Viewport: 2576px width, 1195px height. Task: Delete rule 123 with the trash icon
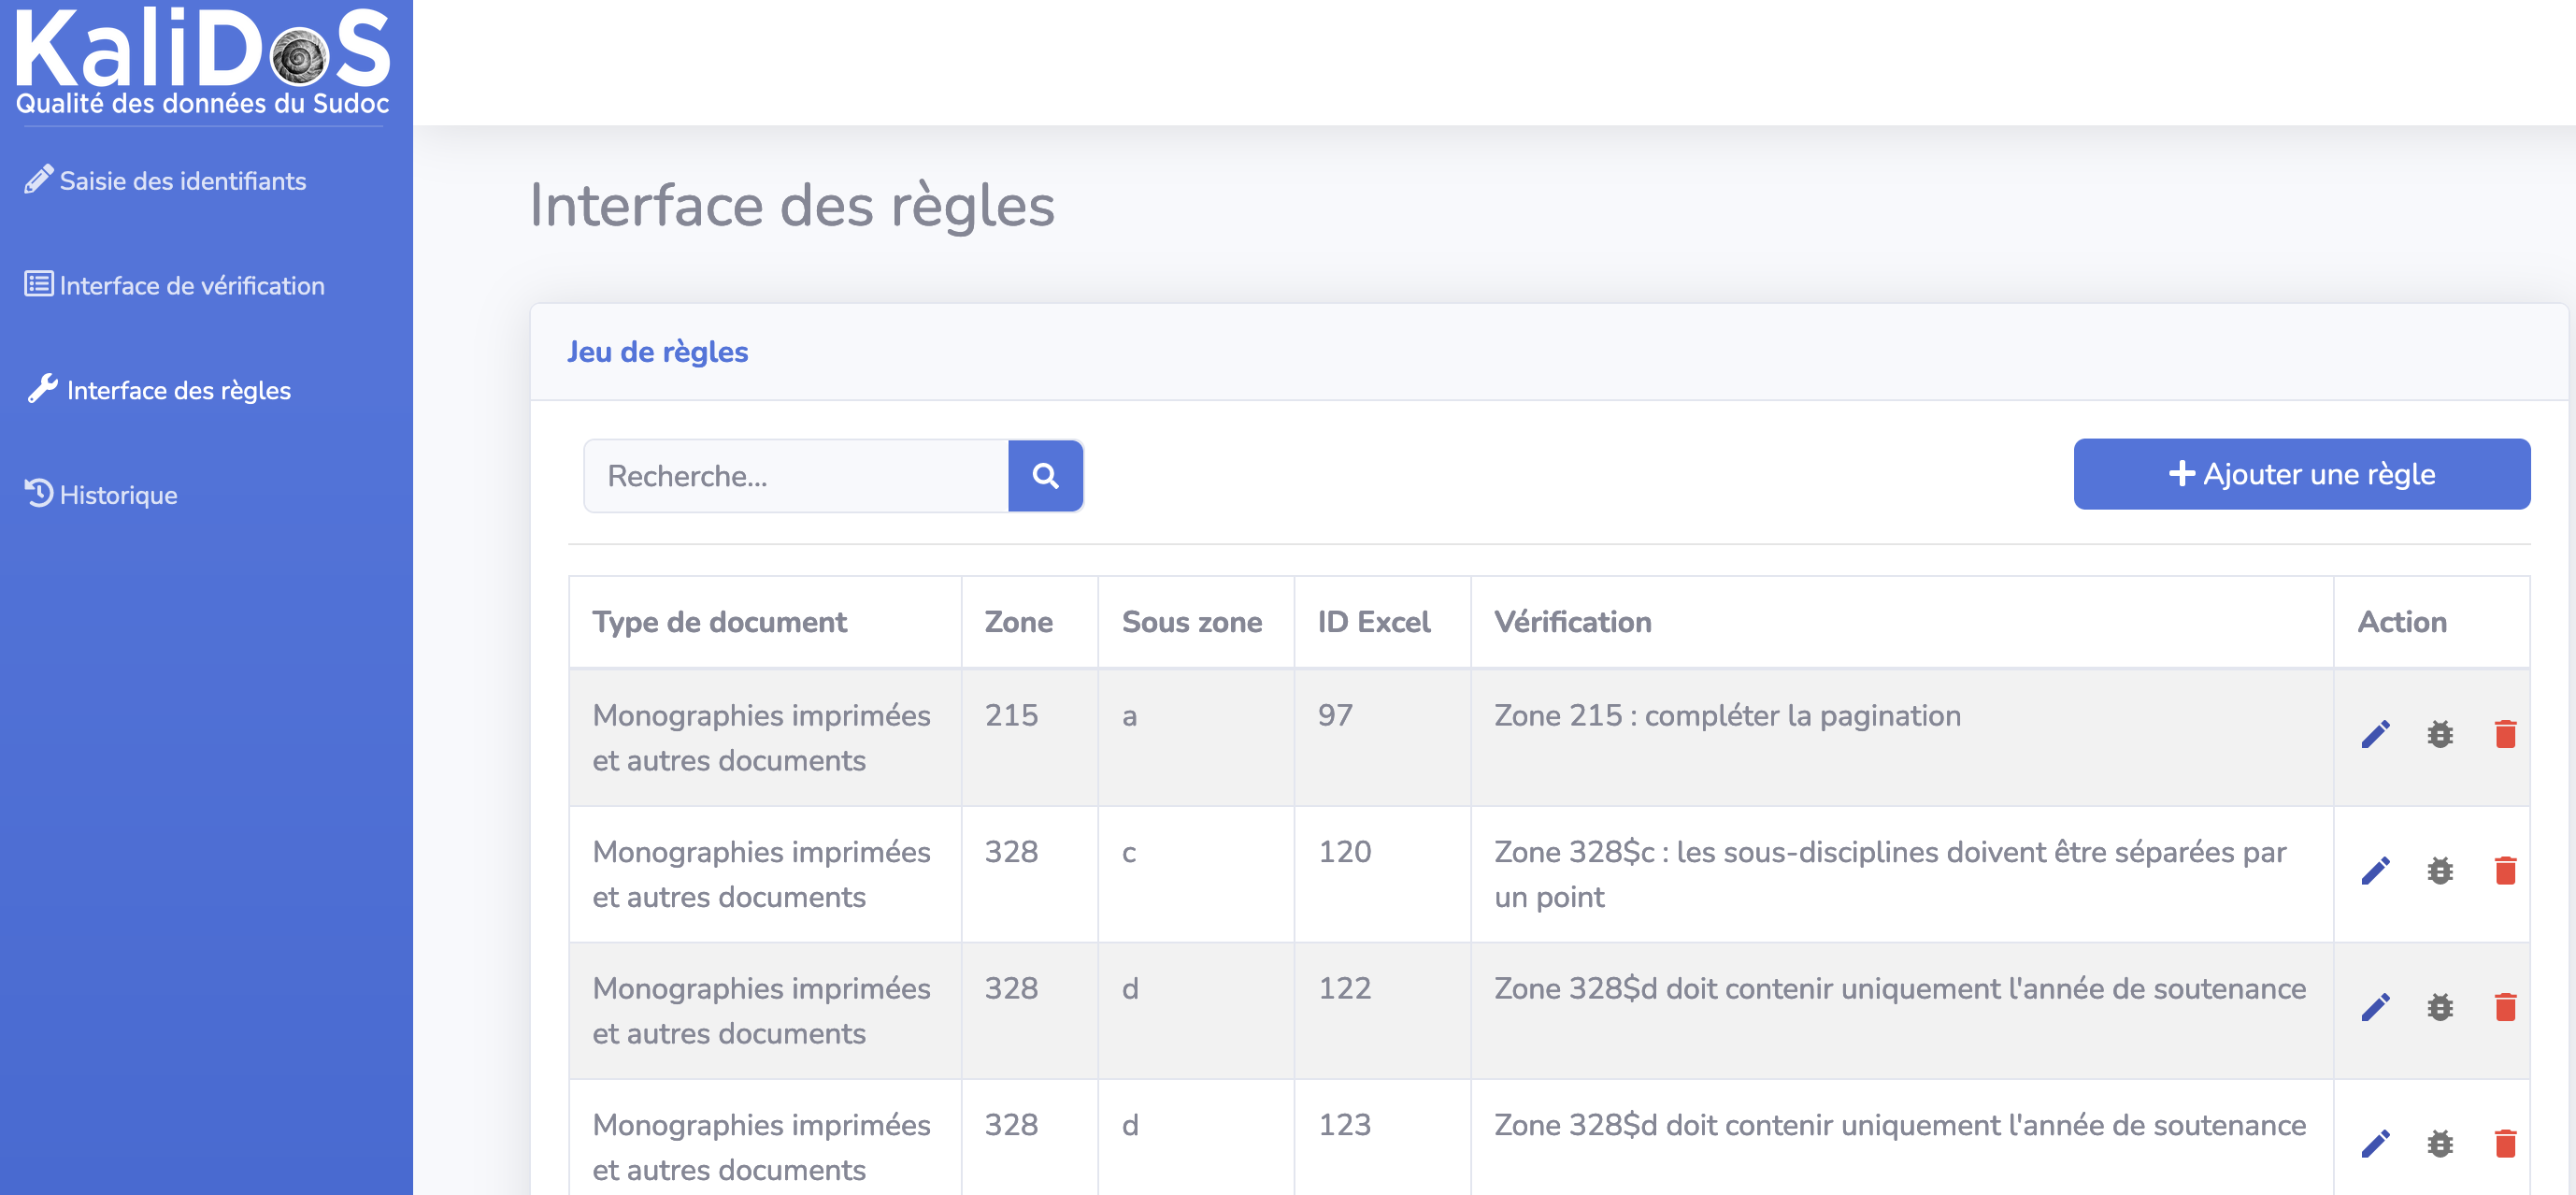(x=2505, y=1143)
